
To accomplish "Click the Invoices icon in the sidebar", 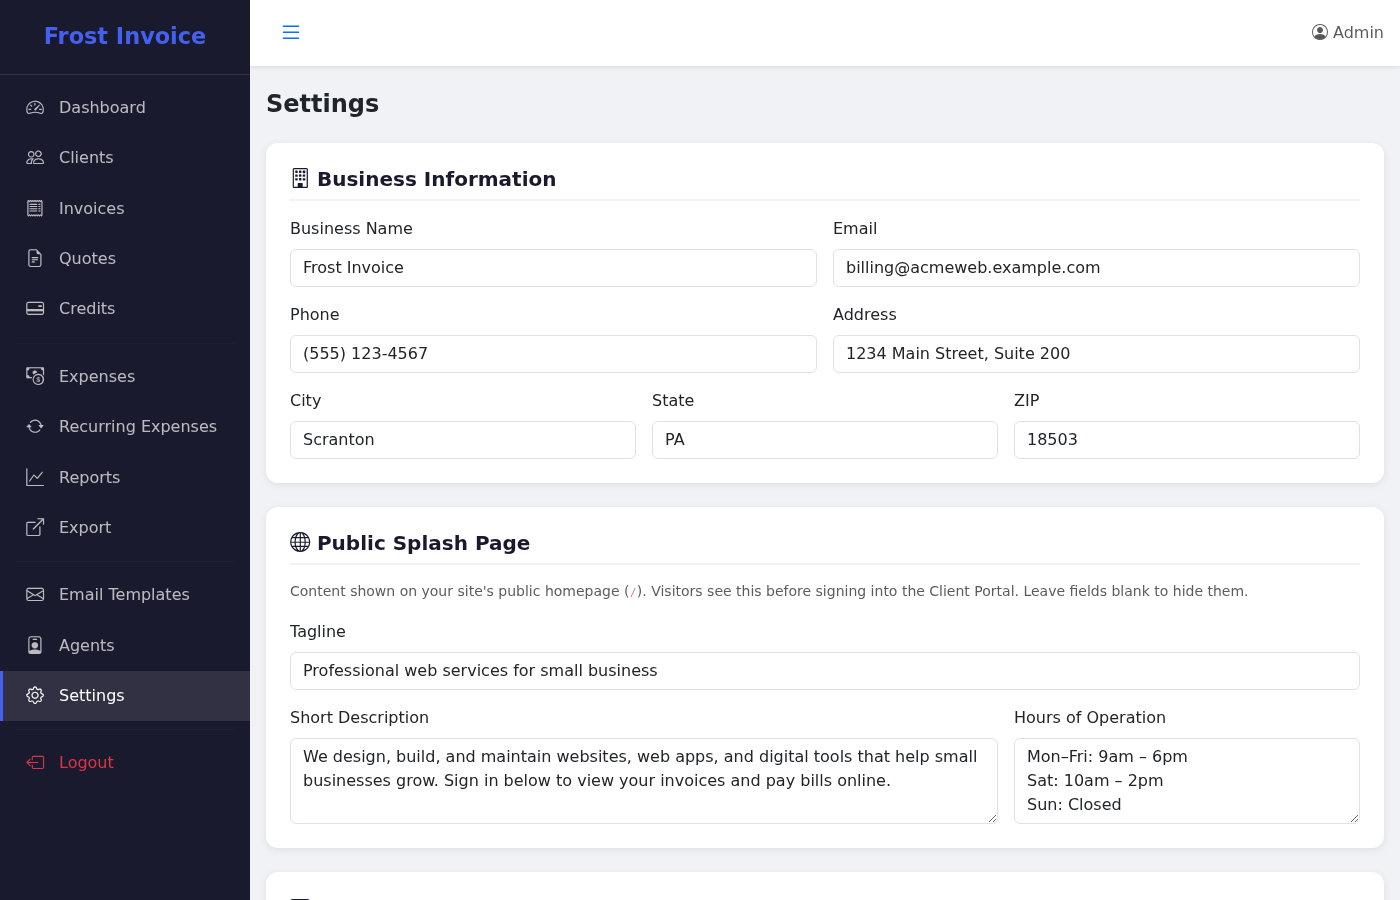I will pos(34,208).
